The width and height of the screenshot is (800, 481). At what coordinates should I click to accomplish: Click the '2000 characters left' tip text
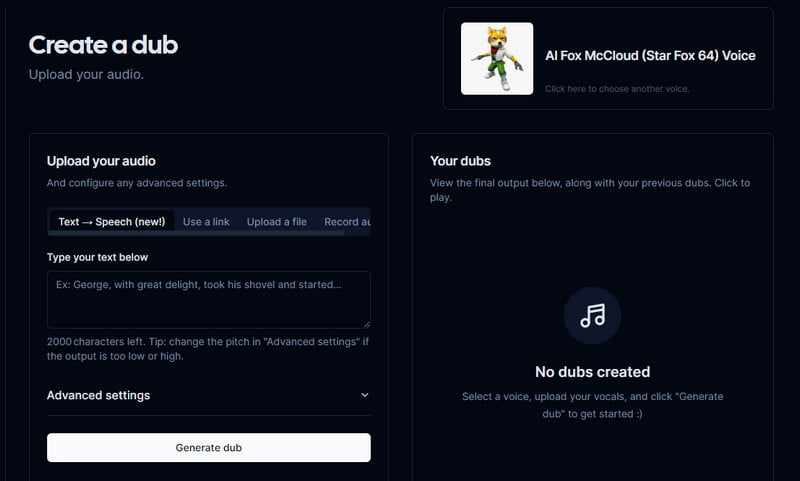(208, 348)
